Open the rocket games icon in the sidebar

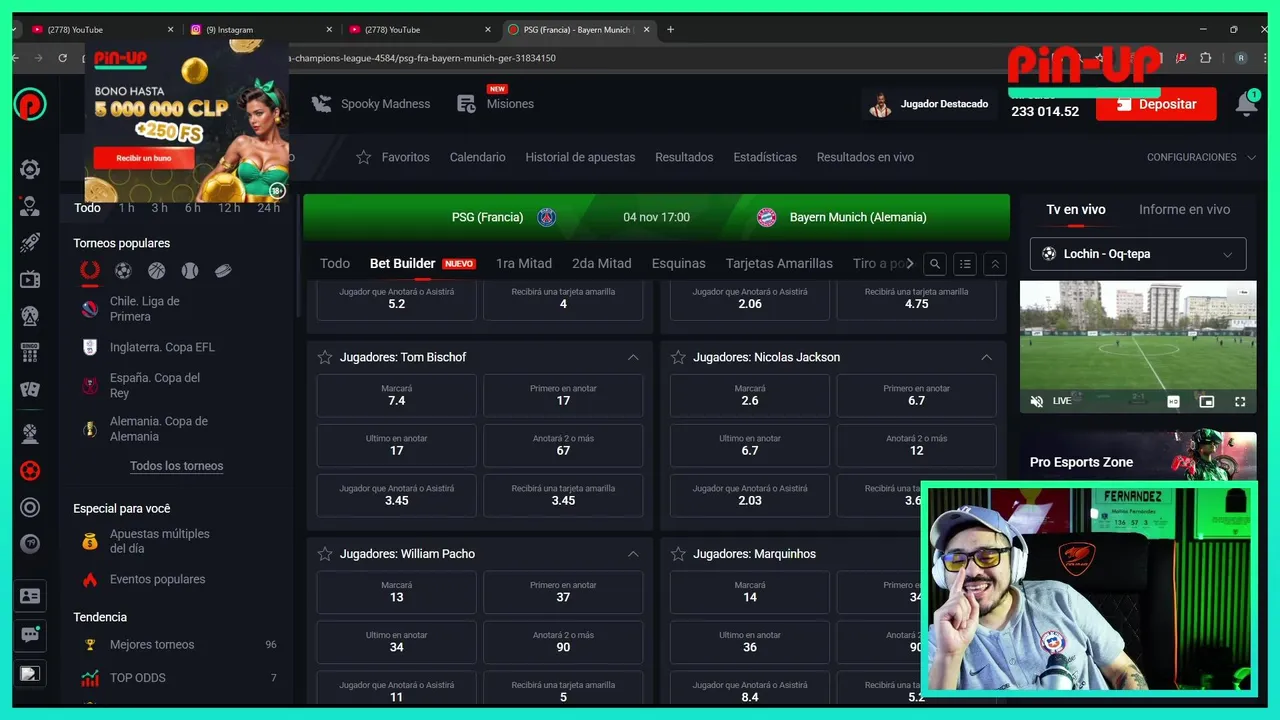30,242
